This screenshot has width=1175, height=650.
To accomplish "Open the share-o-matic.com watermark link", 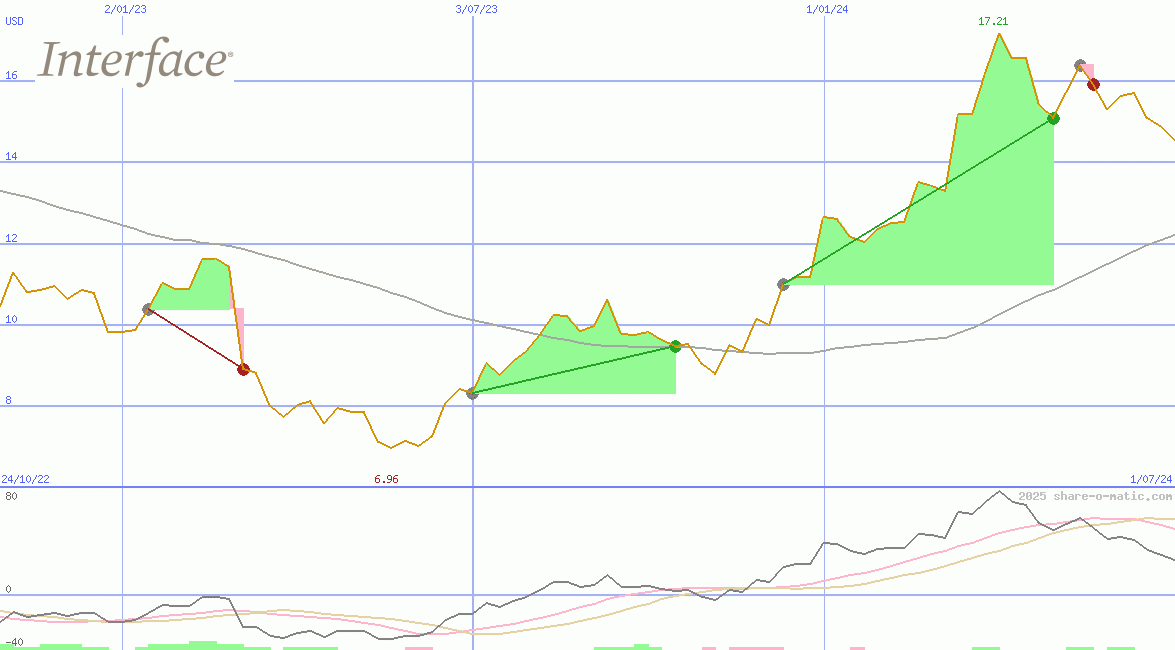I will pyautogui.click(x=1095, y=496).
